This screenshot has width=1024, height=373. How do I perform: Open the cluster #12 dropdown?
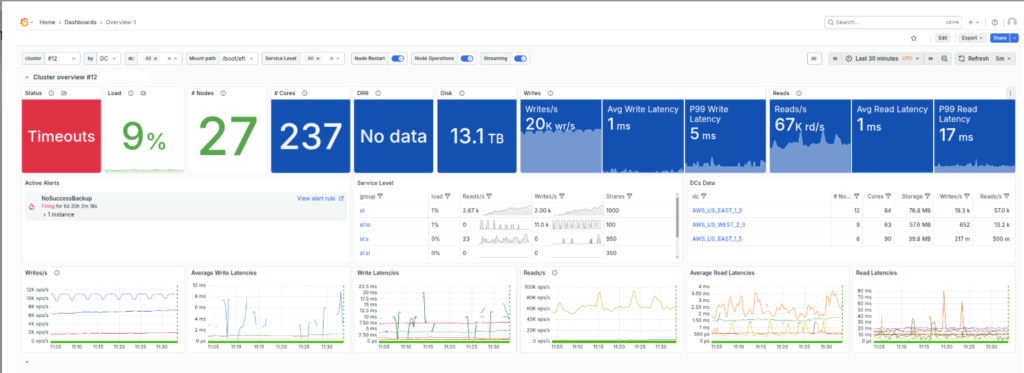62,59
